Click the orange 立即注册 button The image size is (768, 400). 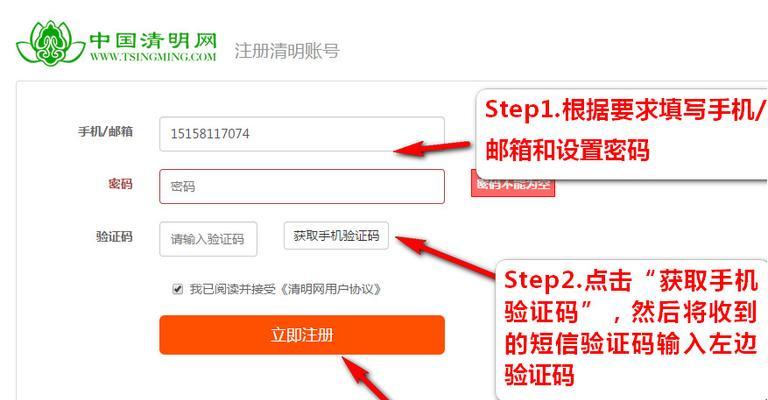click(x=302, y=335)
